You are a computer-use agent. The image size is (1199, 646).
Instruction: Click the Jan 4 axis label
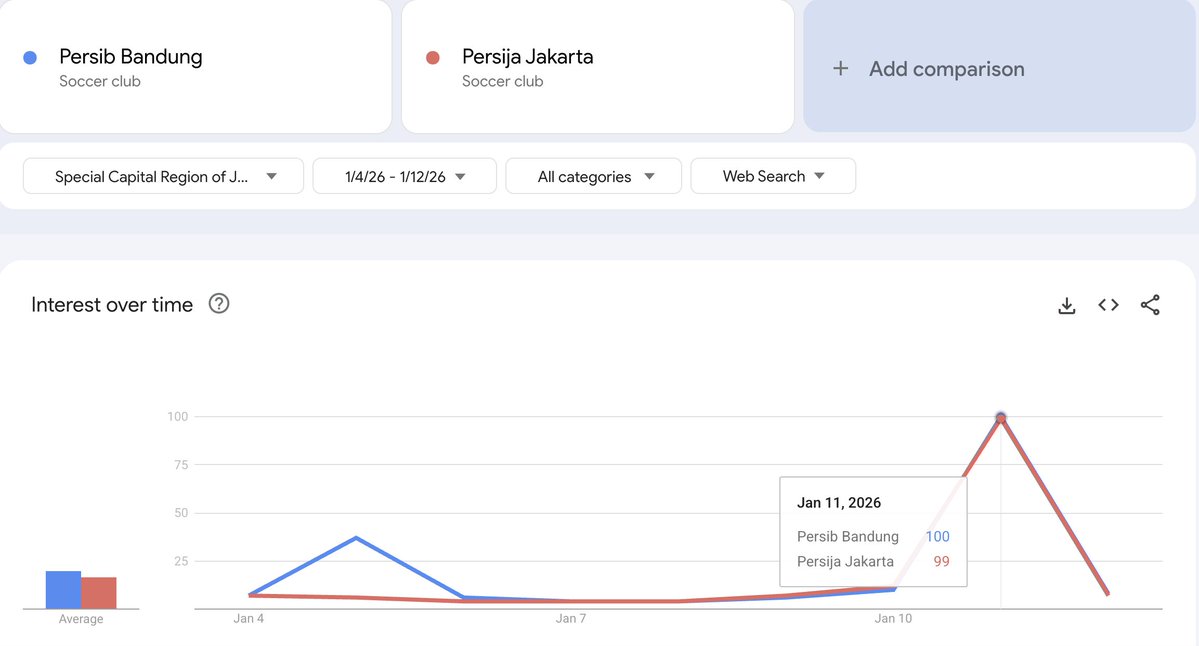coord(249,618)
